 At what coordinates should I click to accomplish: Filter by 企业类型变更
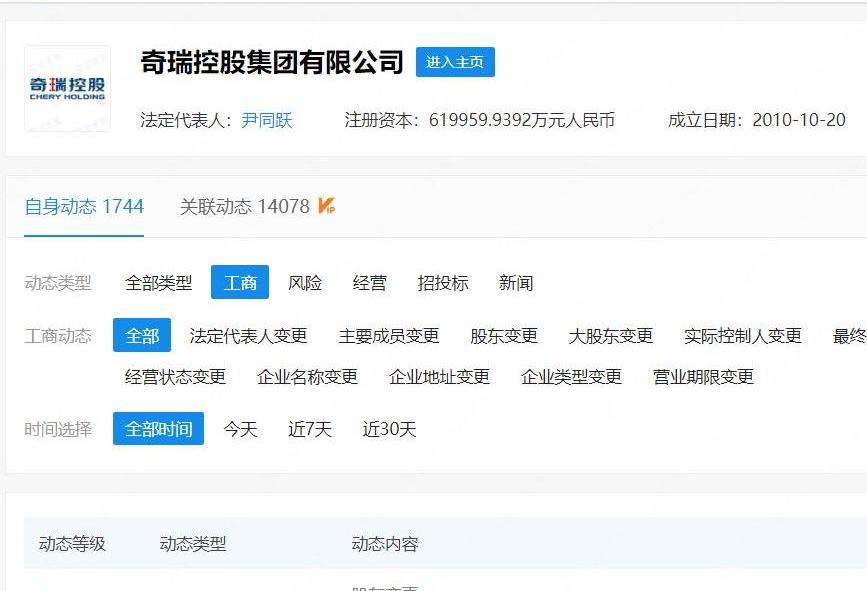pyautogui.click(x=571, y=376)
